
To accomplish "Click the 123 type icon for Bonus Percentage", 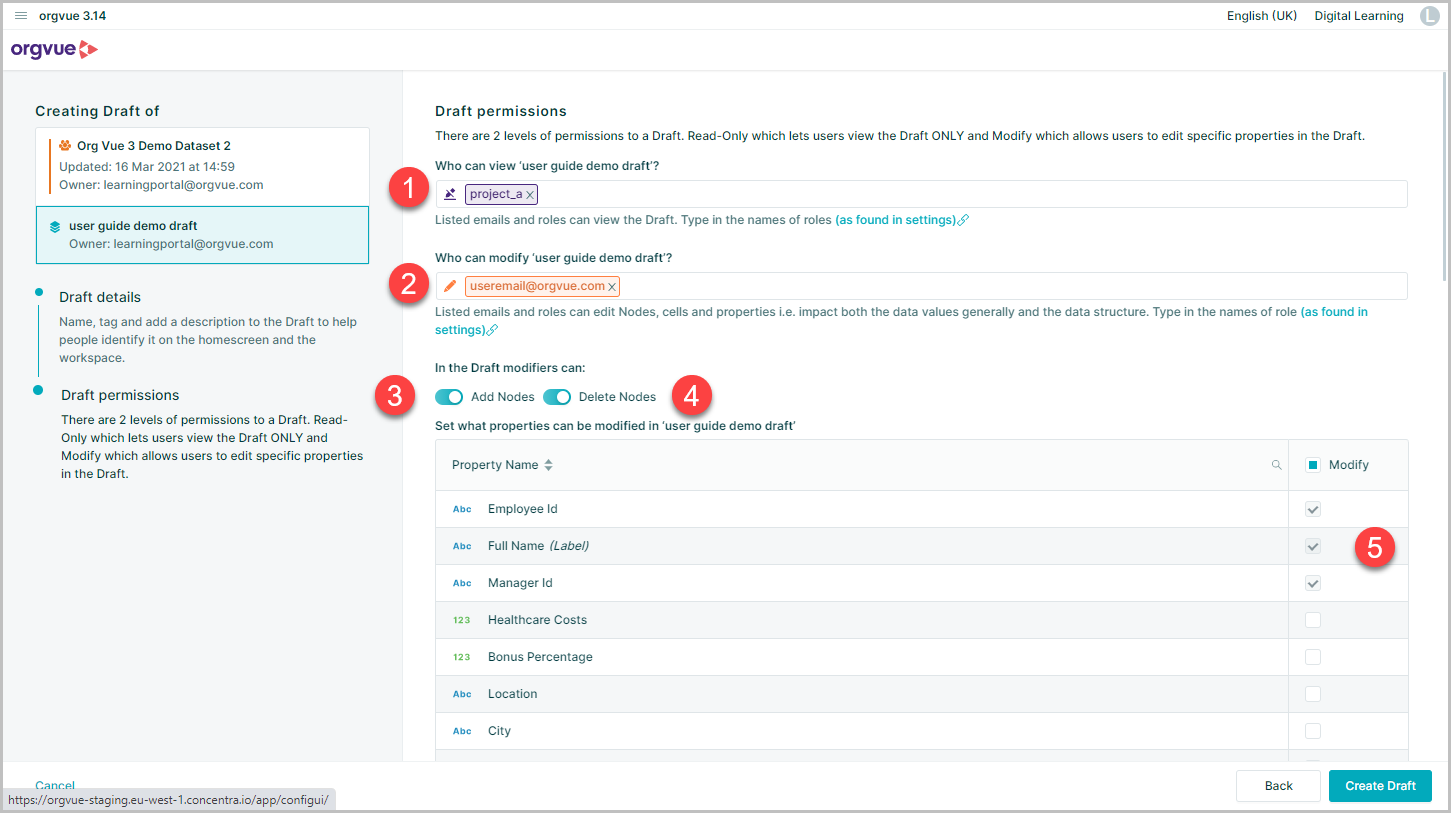I will (461, 657).
